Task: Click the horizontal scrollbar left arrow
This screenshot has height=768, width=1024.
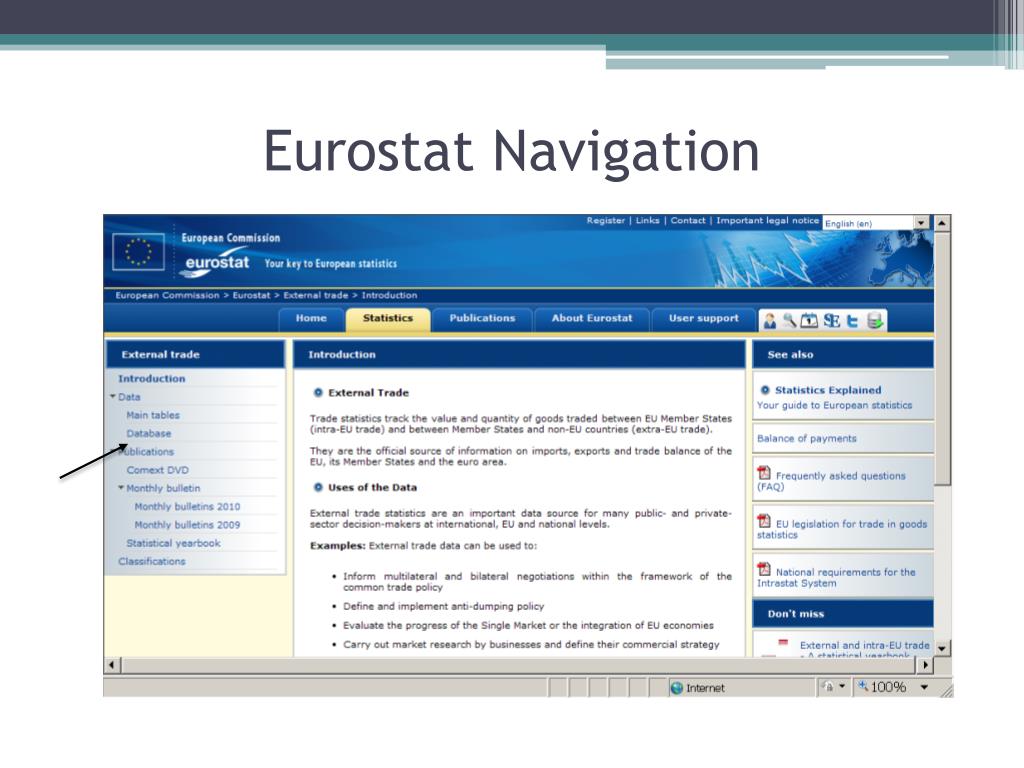Action: pos(112,665)
